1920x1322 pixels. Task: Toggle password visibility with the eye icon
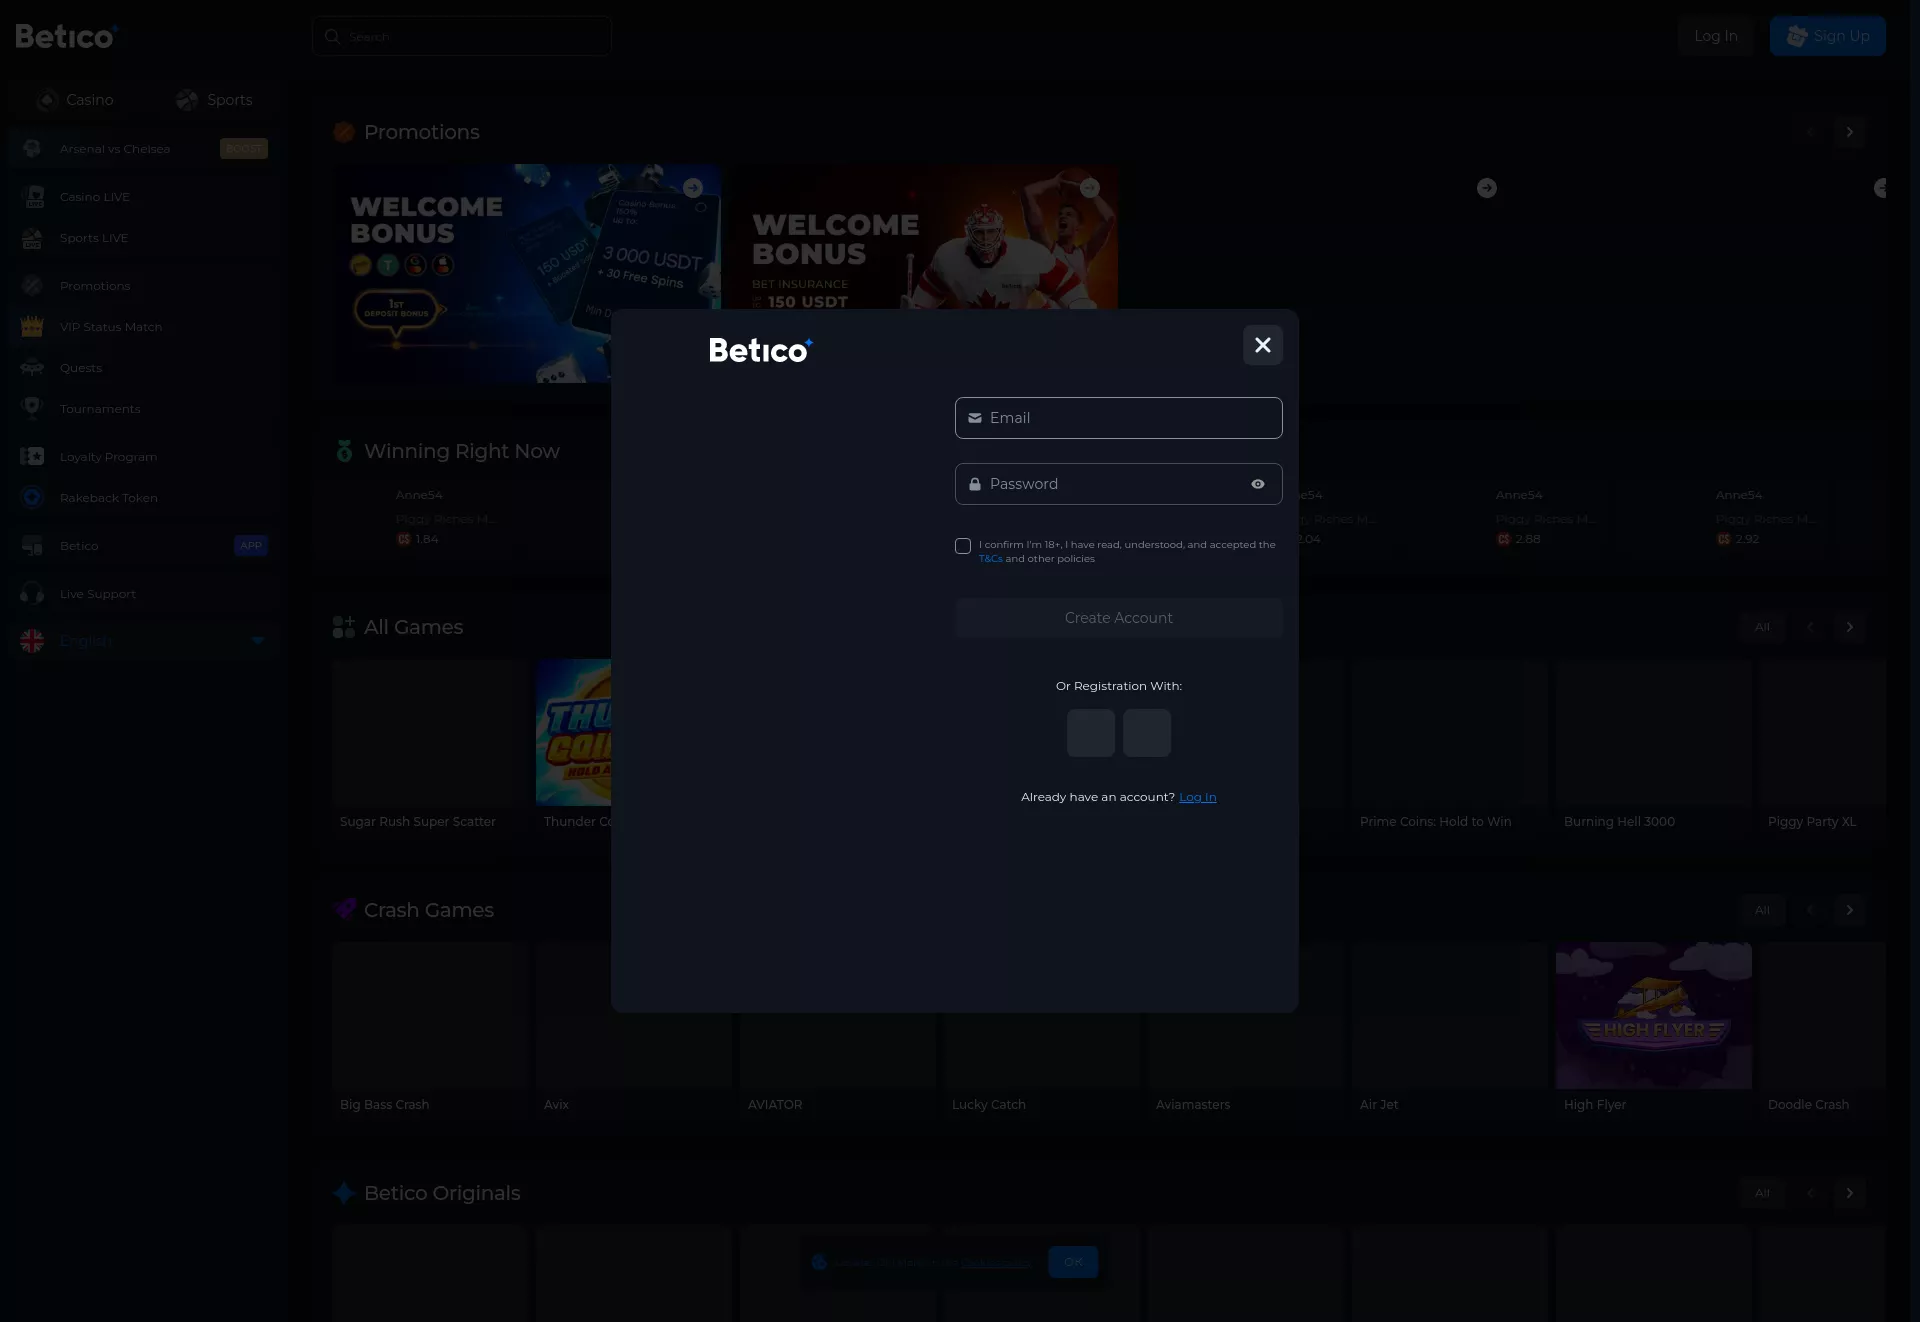pyautogui.click(x=1258, y=484)
